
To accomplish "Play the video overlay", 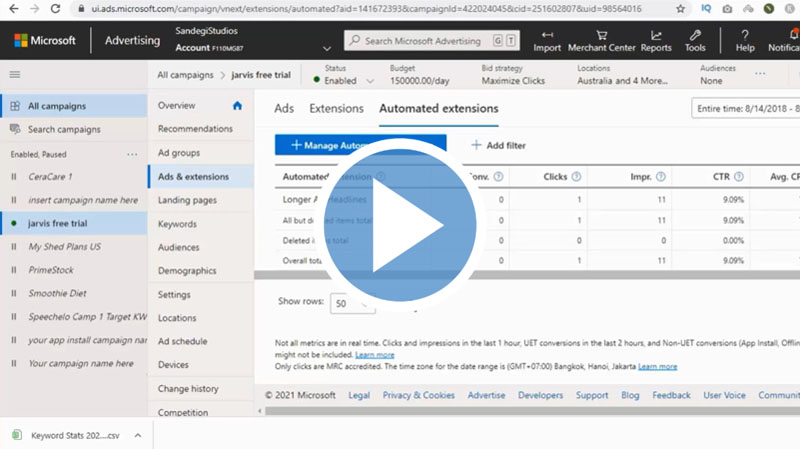I will coord(400,225).
